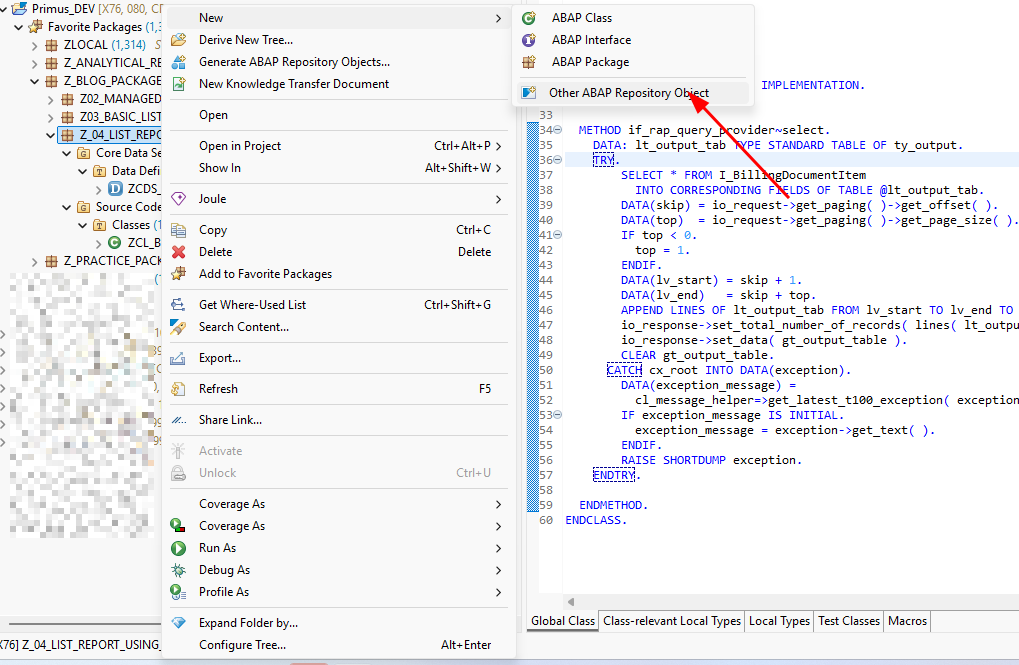Click the Profile As icon
This screenshot has width=1019, height=665.
[179, 592]
